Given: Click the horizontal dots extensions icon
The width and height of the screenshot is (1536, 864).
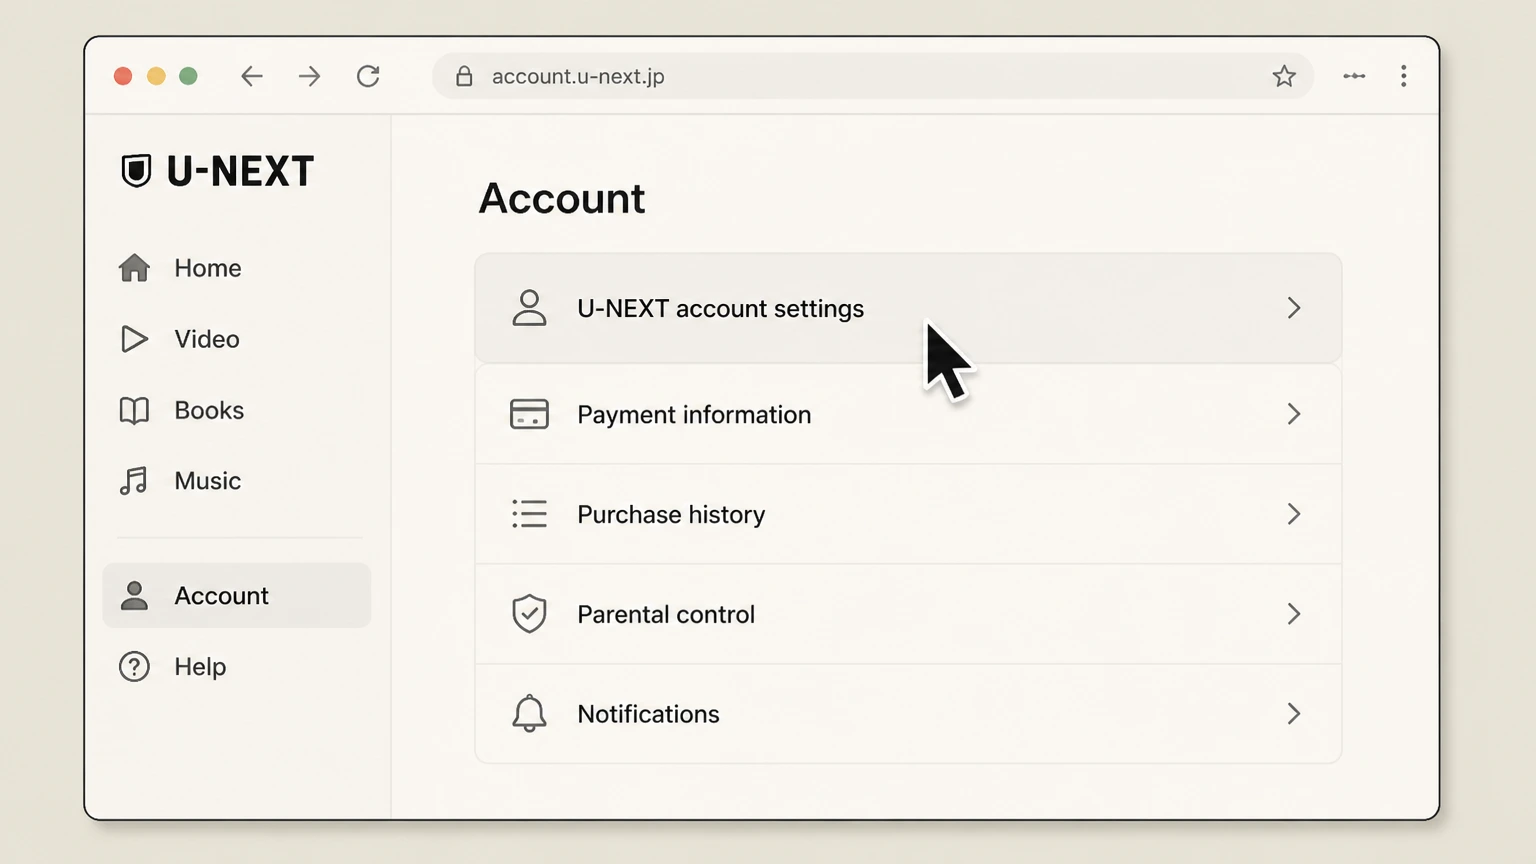Looking at the screenshot, I should click(1354, 76).
